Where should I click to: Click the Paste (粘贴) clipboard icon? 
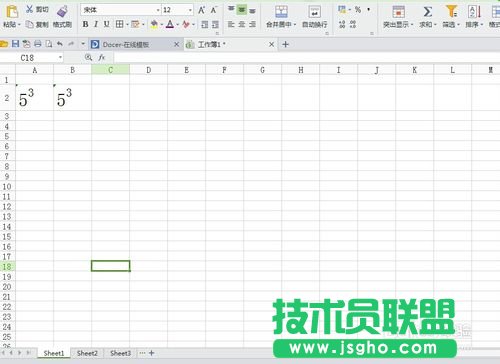point(12,12)
